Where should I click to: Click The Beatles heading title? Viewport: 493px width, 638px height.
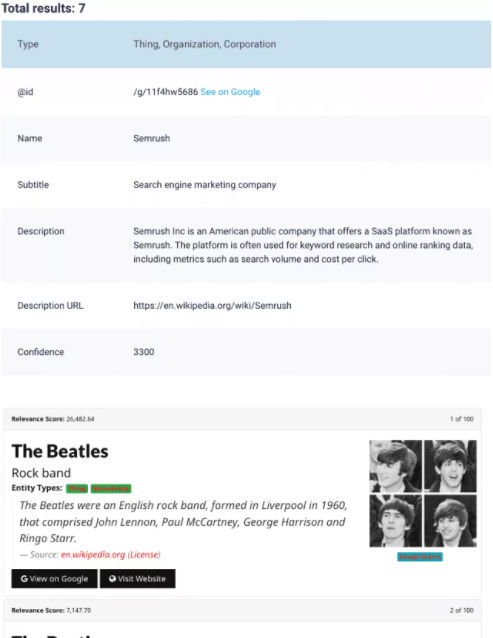(60, 451)
